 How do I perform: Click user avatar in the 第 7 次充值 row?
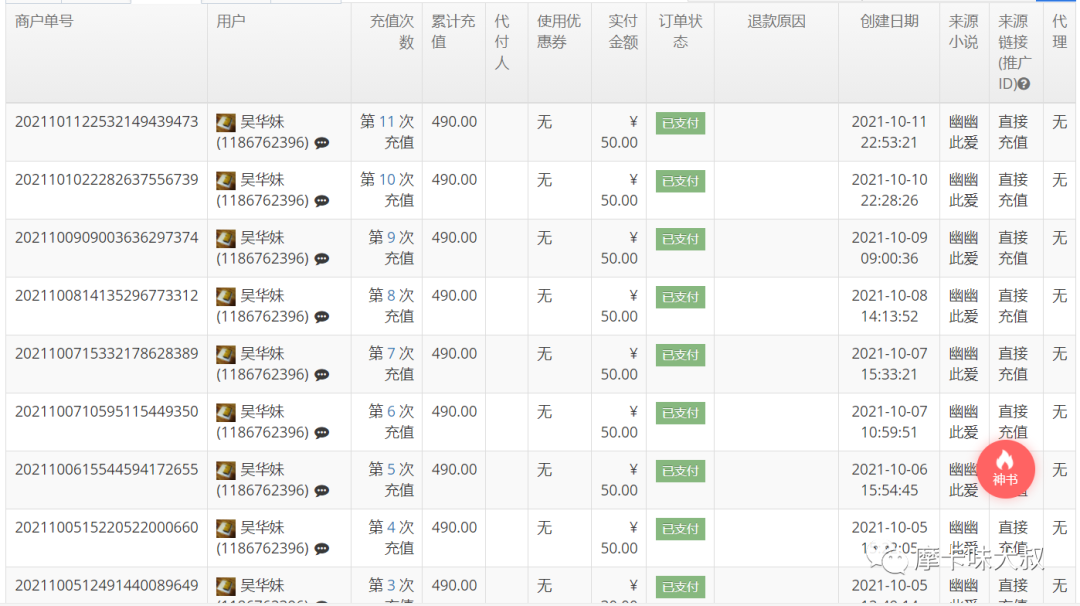226,354
